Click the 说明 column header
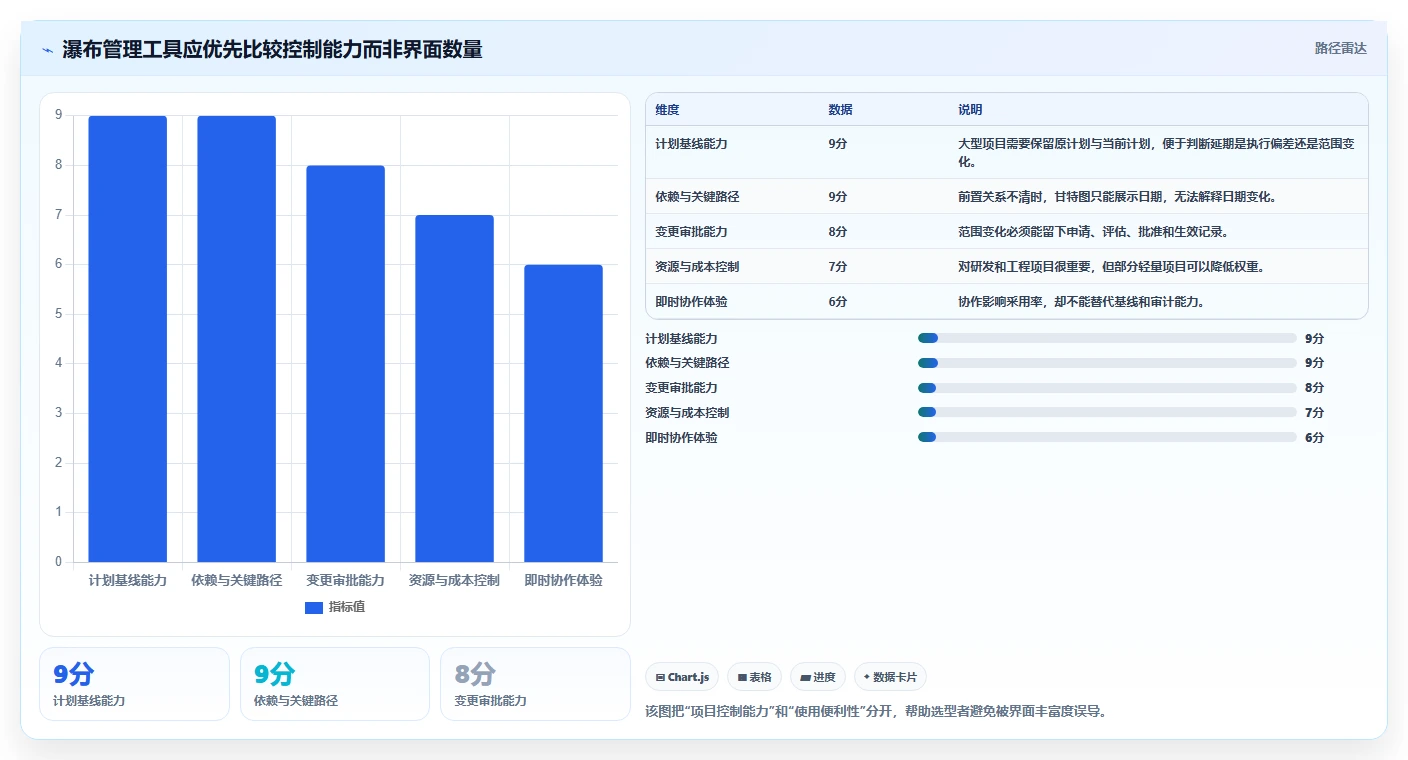Image resolution: width=1408 pixels, height=760 pixels. click(970, 110)
